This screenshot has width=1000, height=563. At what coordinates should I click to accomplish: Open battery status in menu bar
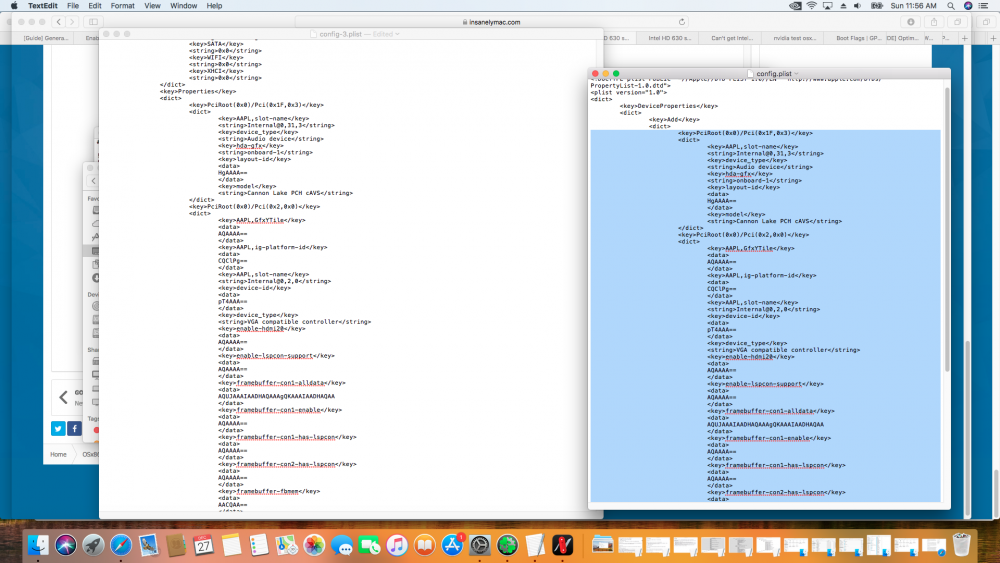pyautogui.click(x=877, y=6)
